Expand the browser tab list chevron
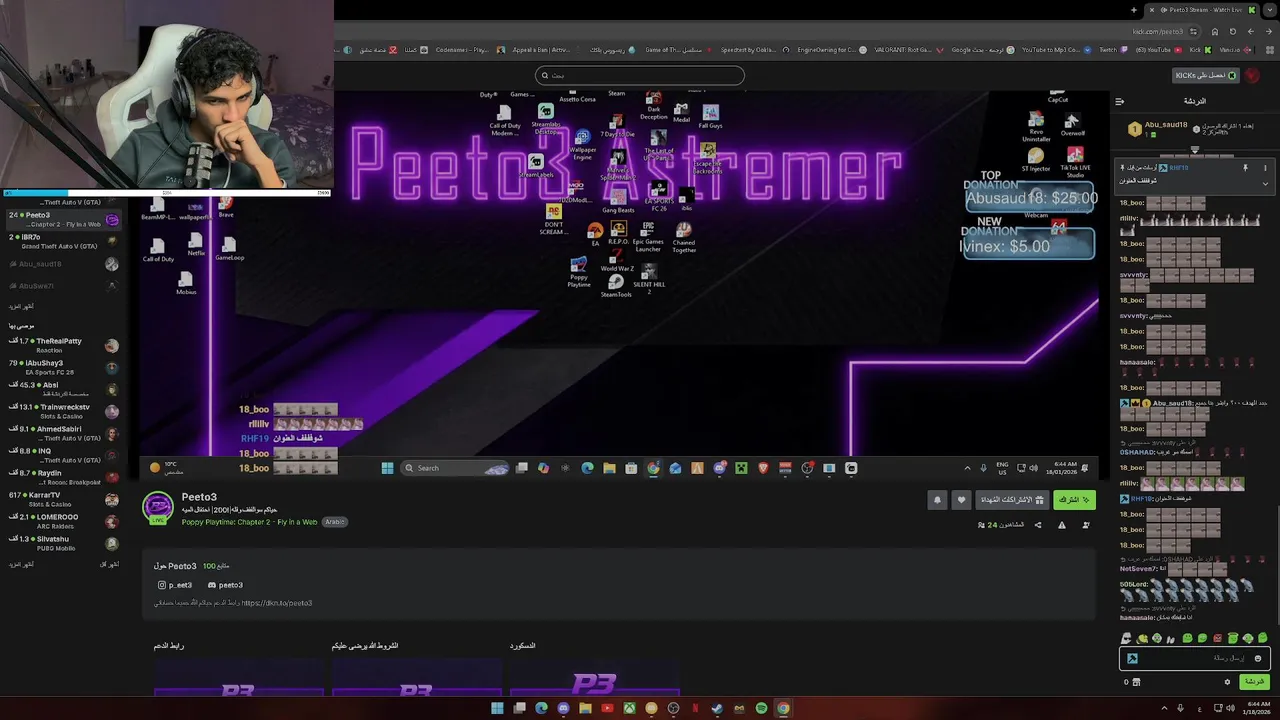Screen dimensions: 1280x720 (x=1270, y=10)
